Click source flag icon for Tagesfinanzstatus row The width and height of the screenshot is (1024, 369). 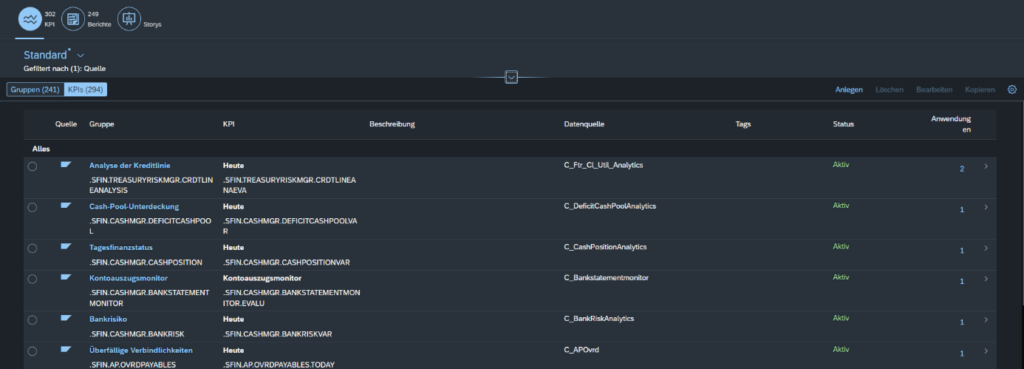[x=65, y=246]
